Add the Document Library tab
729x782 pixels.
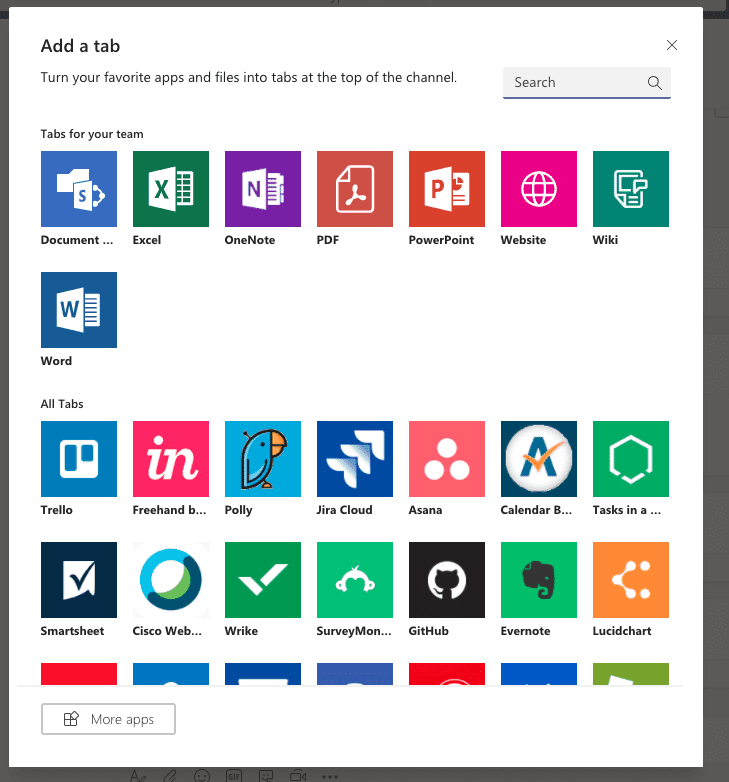click(79, 189)
